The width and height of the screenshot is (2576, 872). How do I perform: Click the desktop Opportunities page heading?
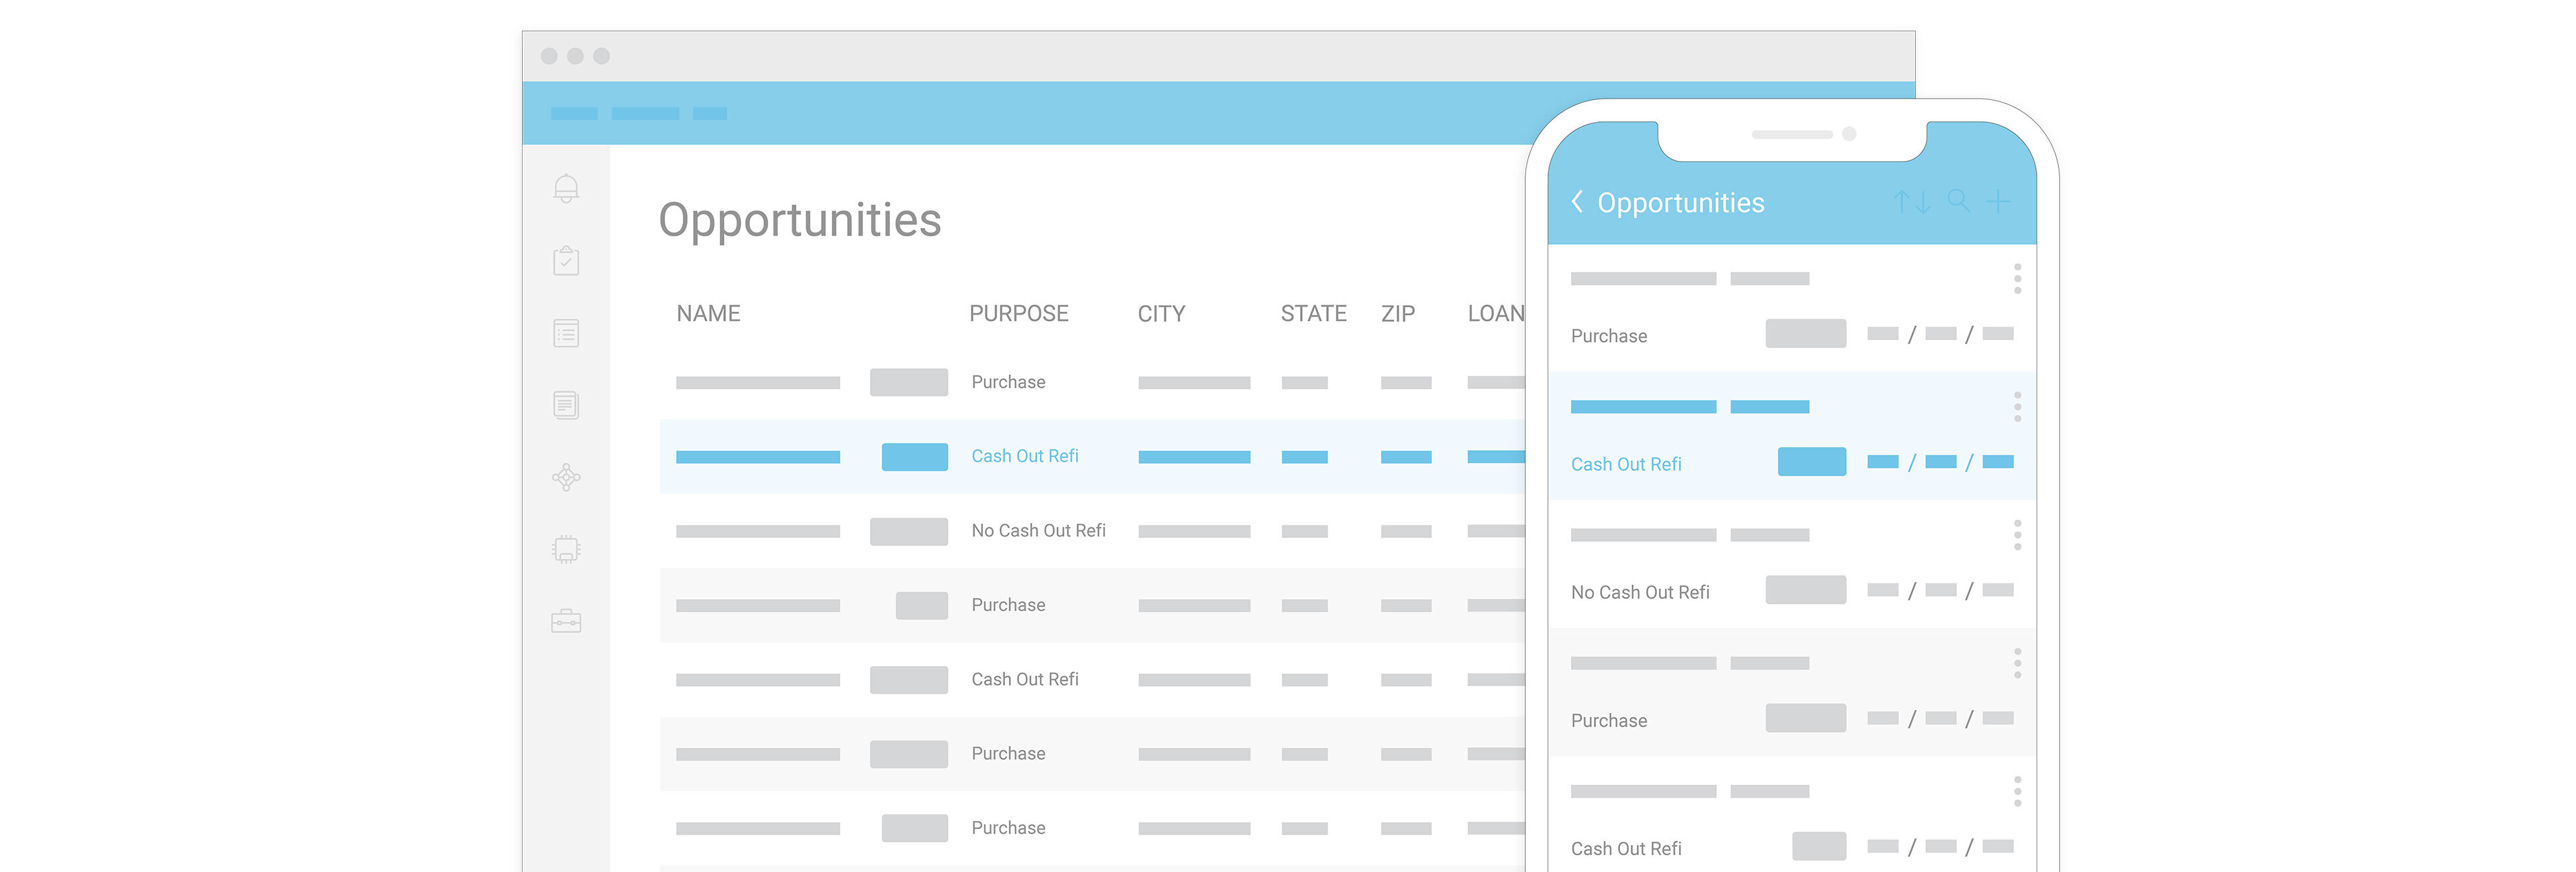[x=800, y=220]
